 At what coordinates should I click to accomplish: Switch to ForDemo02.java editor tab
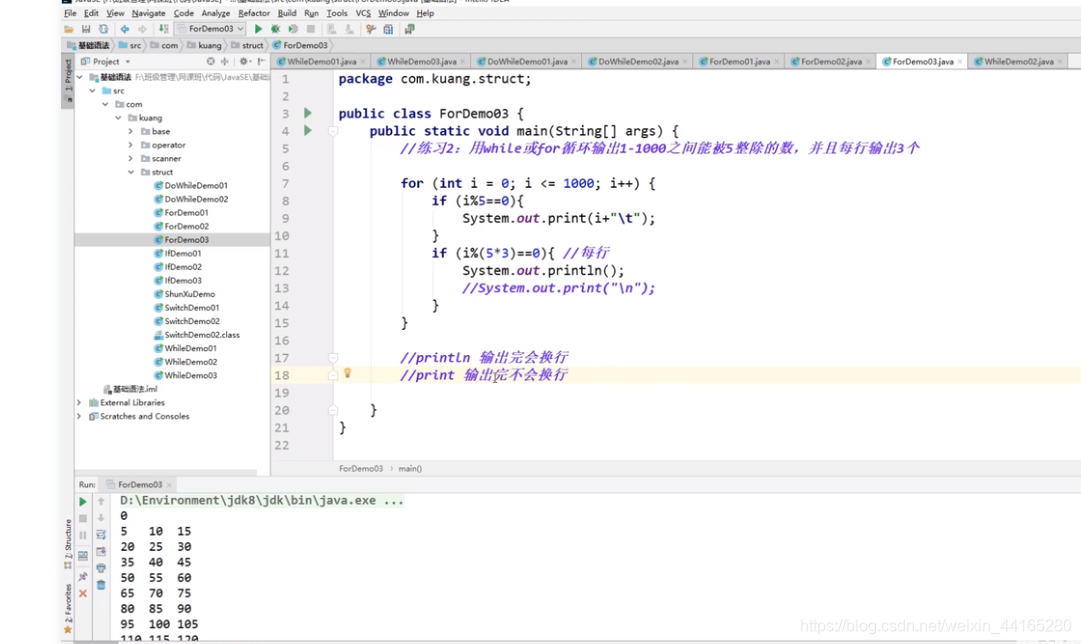tap(831, 61)
